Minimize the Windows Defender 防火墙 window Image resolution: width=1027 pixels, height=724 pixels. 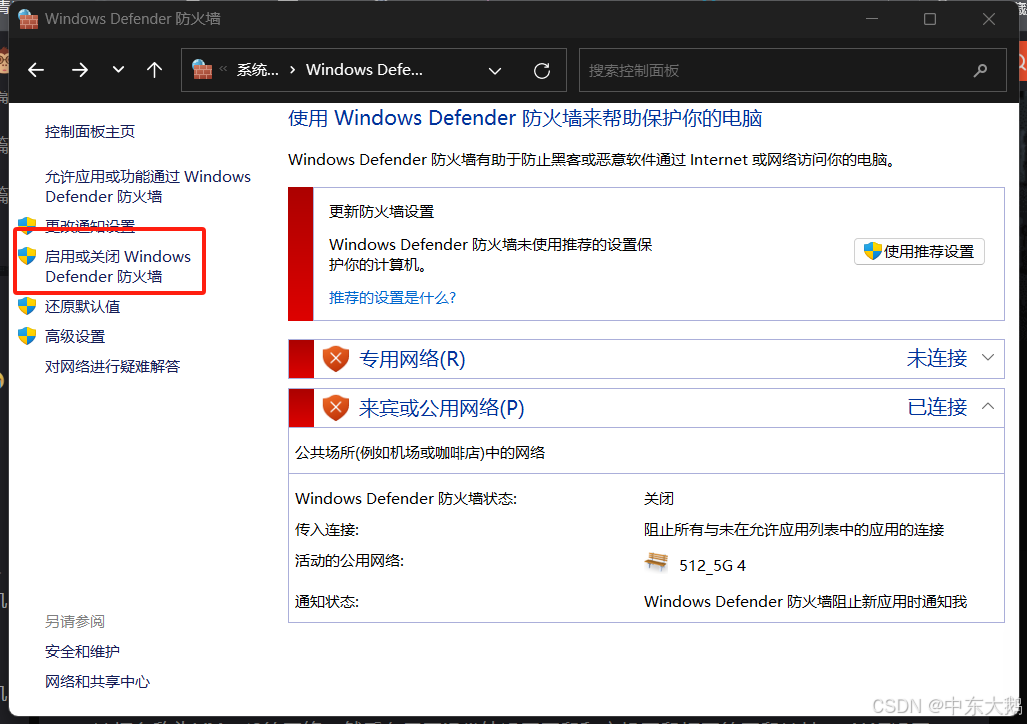872,19
